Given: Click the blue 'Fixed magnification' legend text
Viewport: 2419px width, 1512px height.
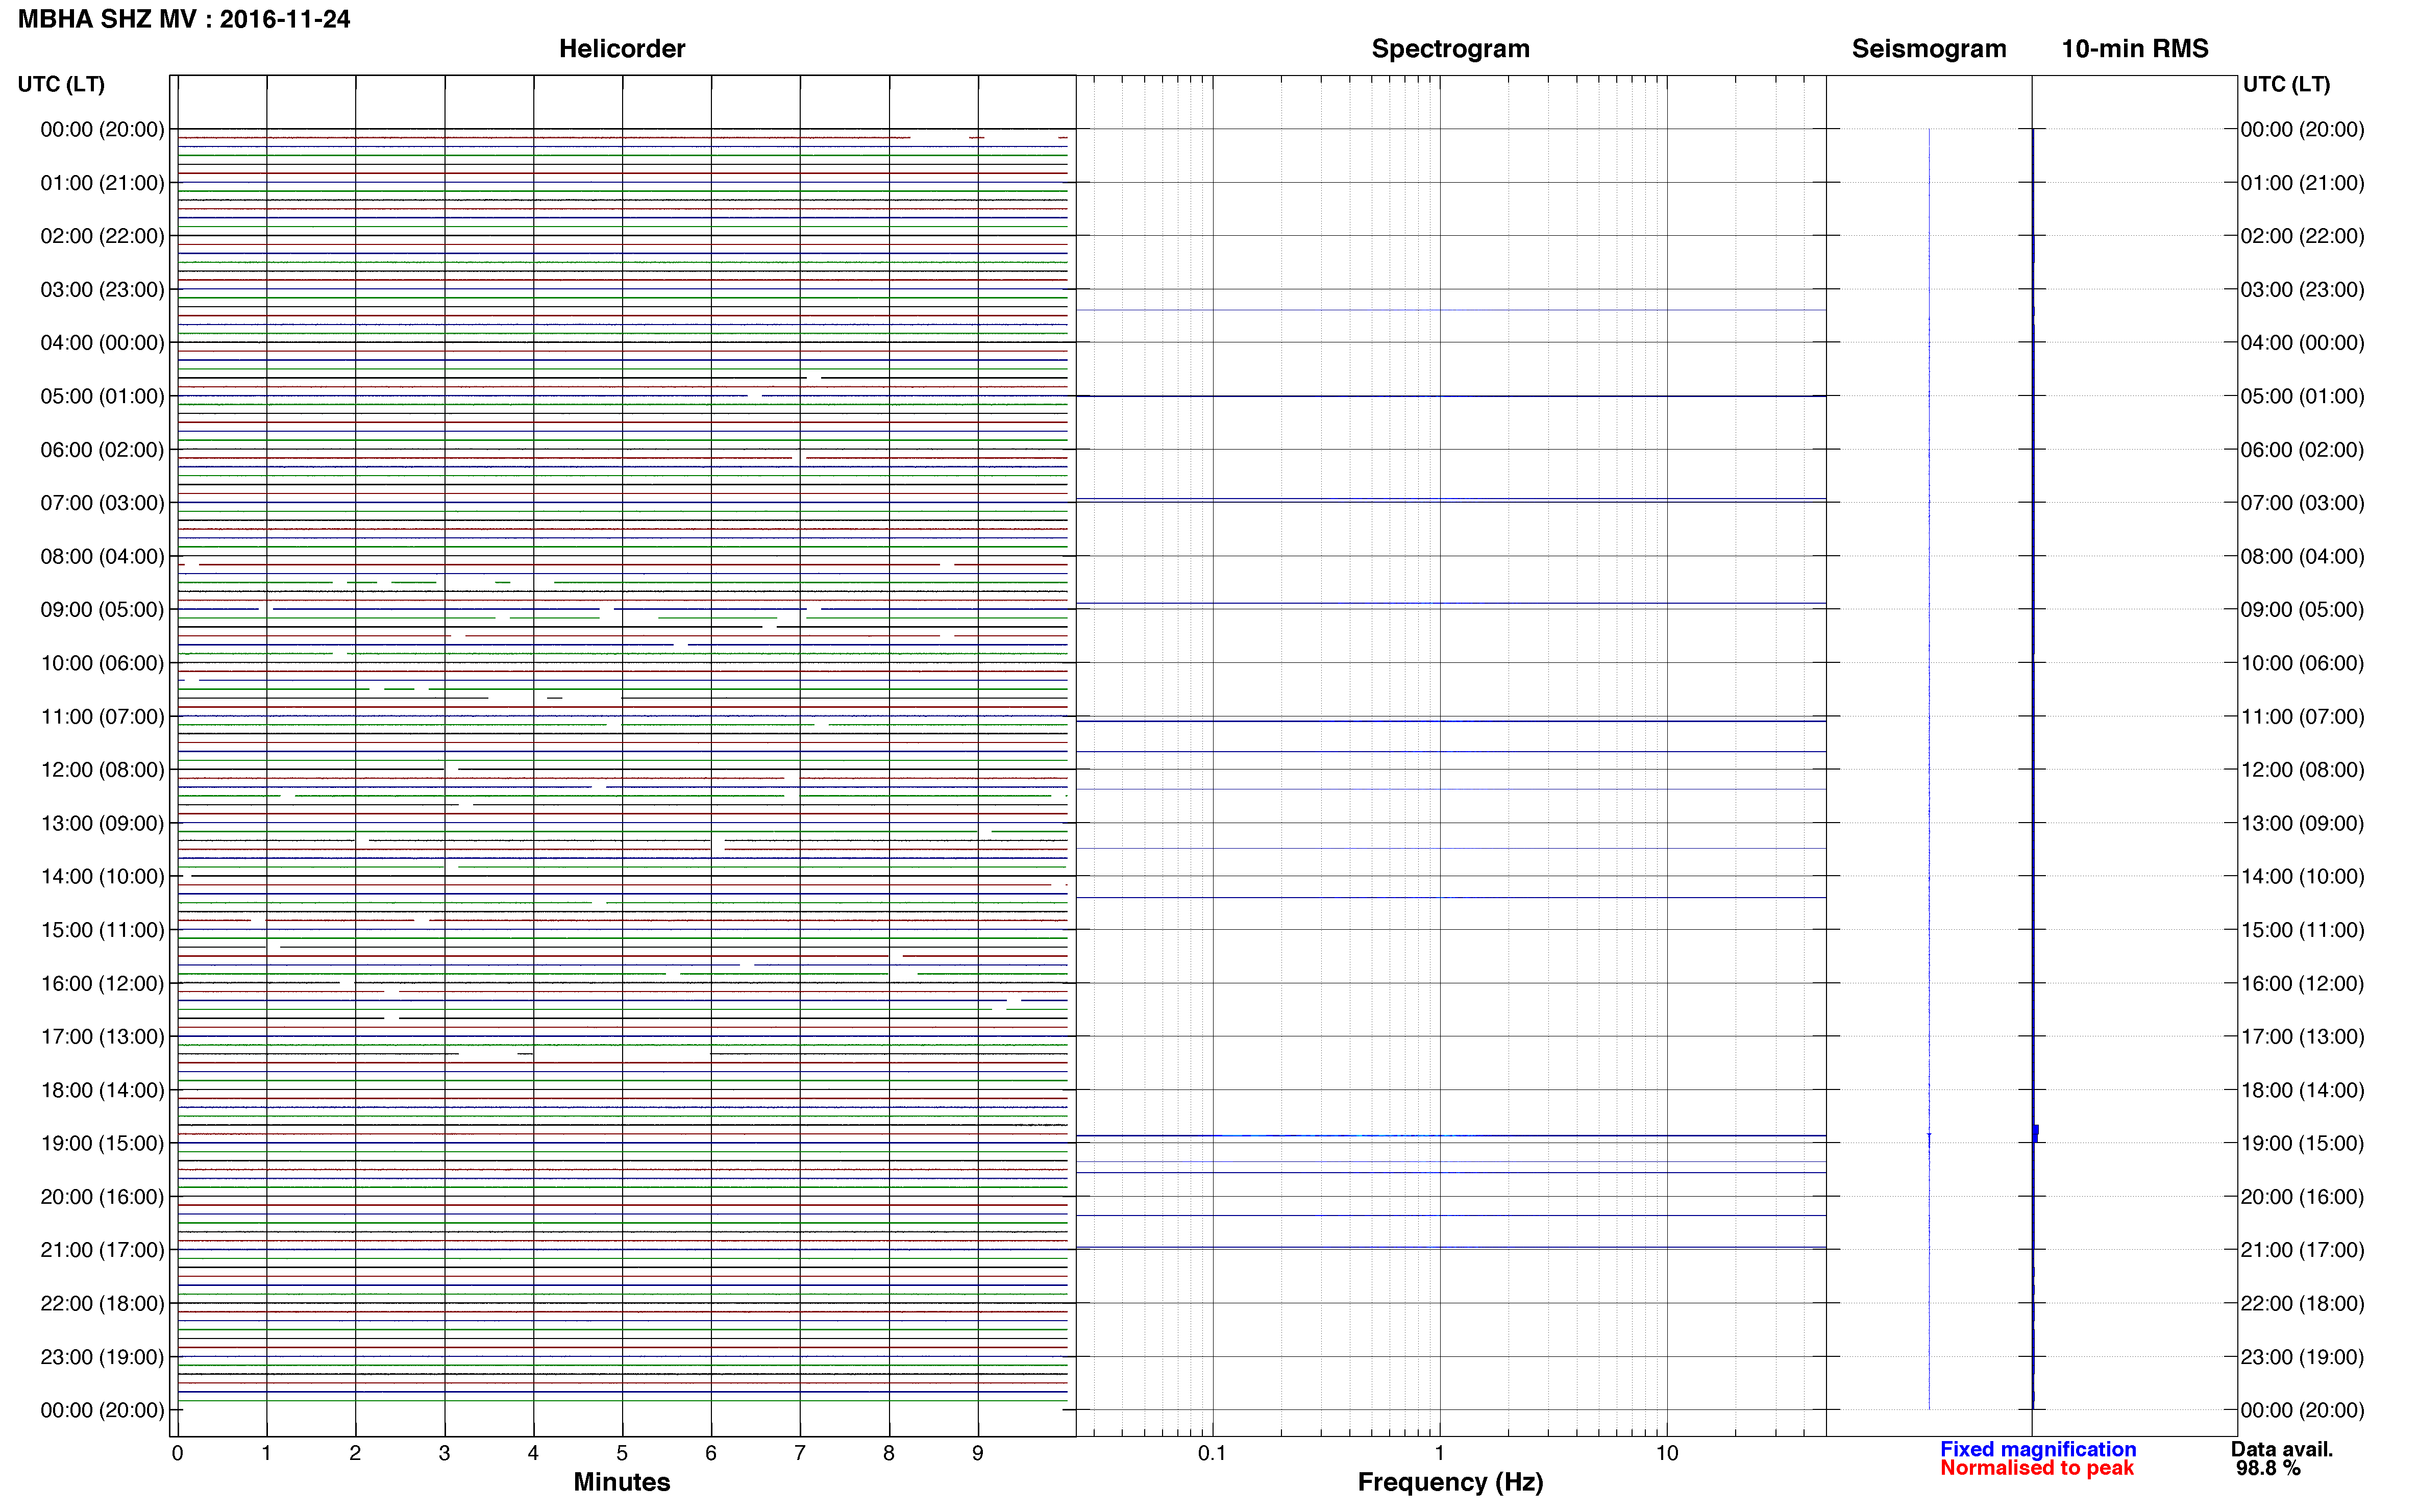Looking at the screenshot, I should pyautogui.click(x=2038, y=1449).
